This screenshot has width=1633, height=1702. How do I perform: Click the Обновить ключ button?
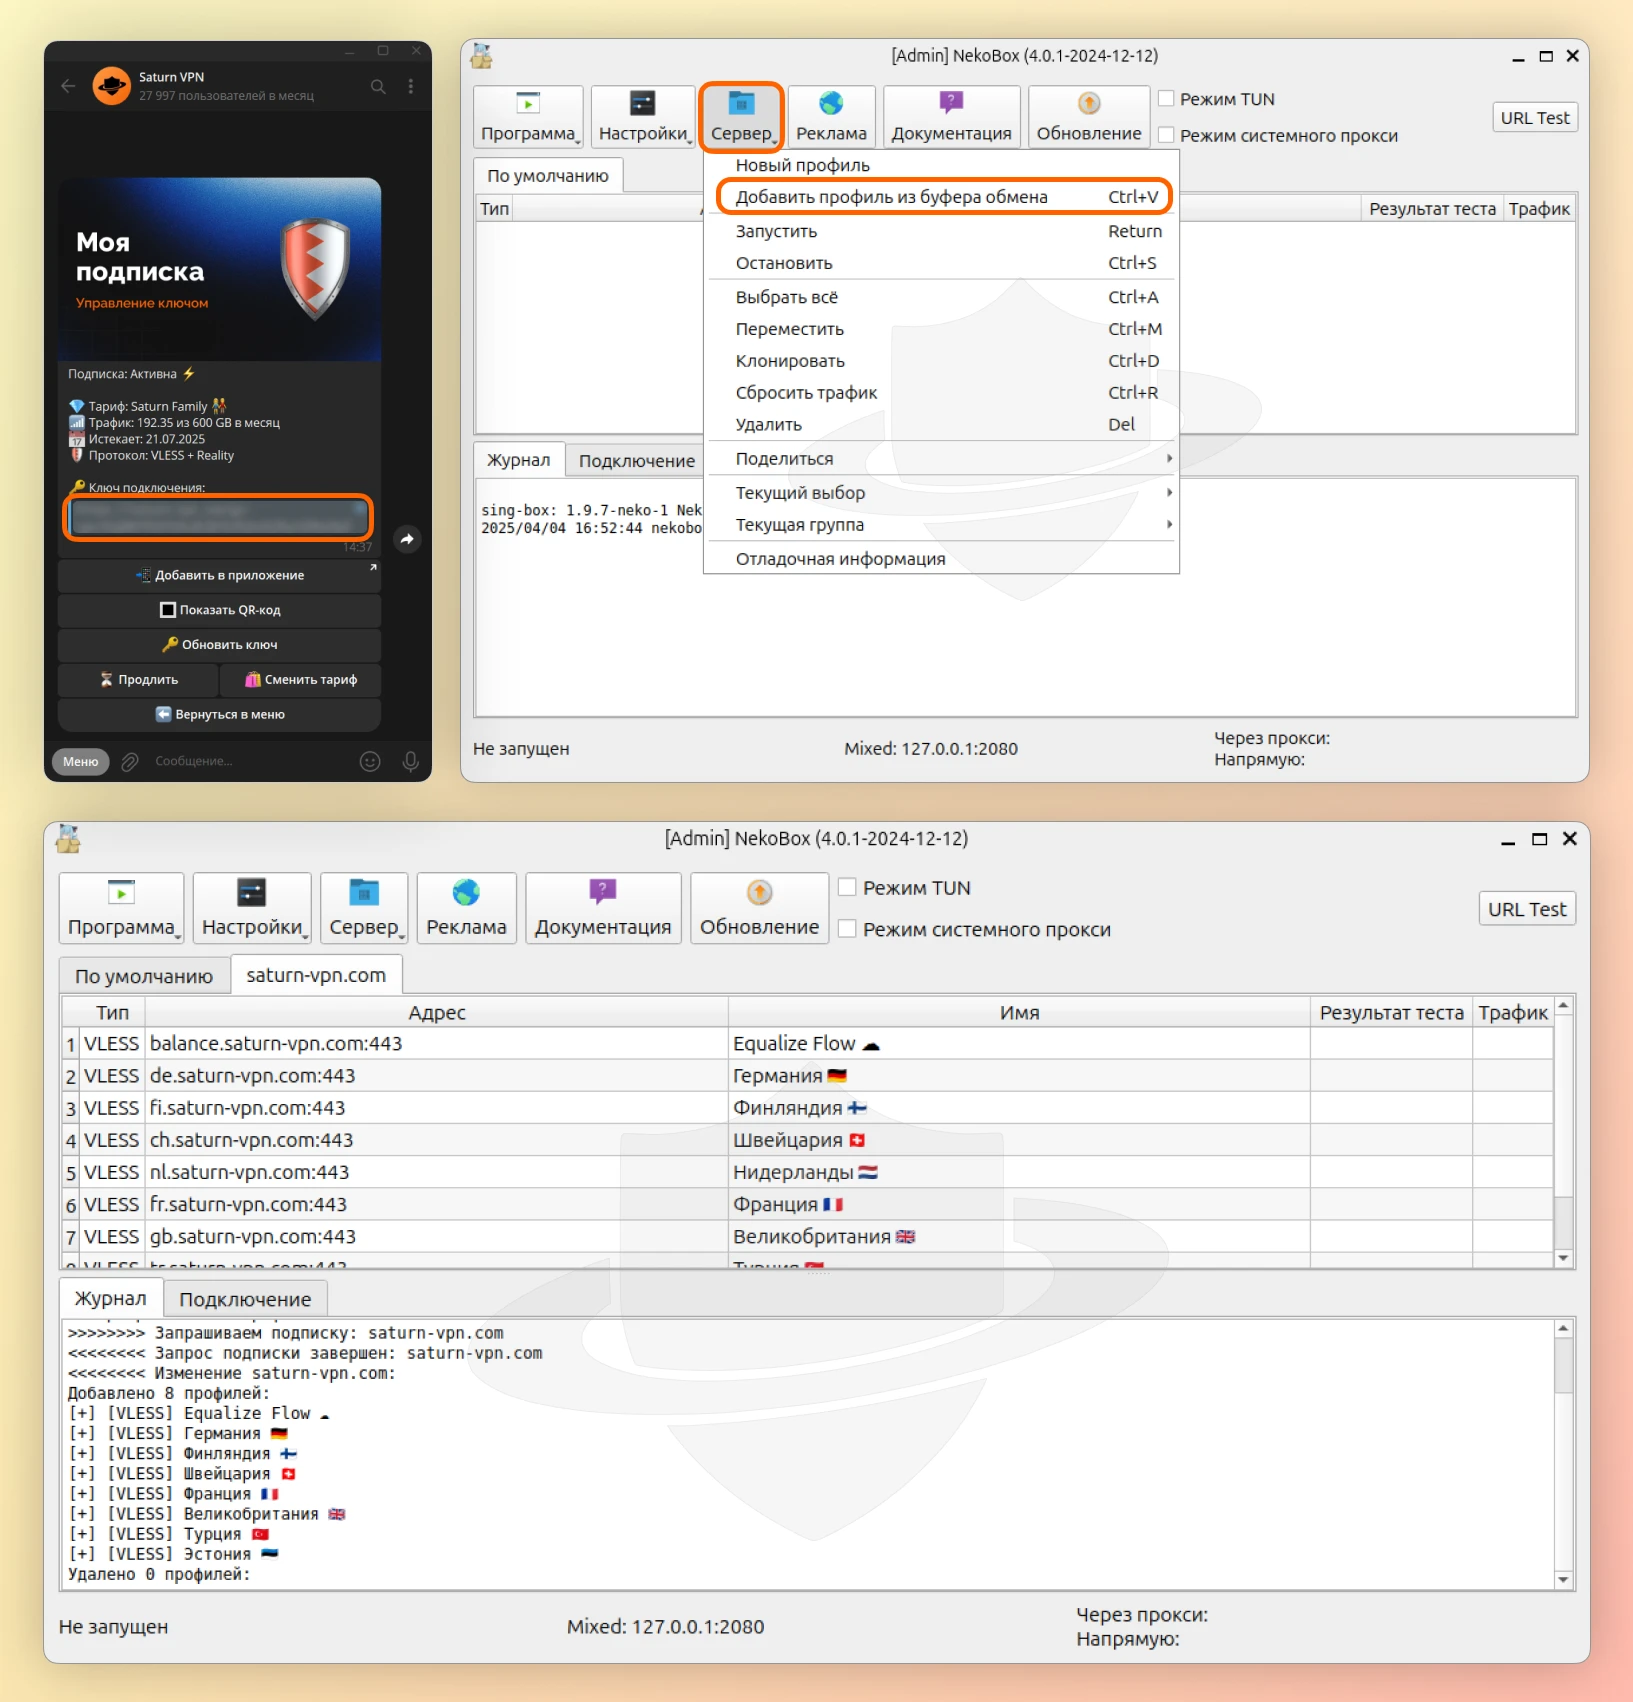(x=220, y=645)
